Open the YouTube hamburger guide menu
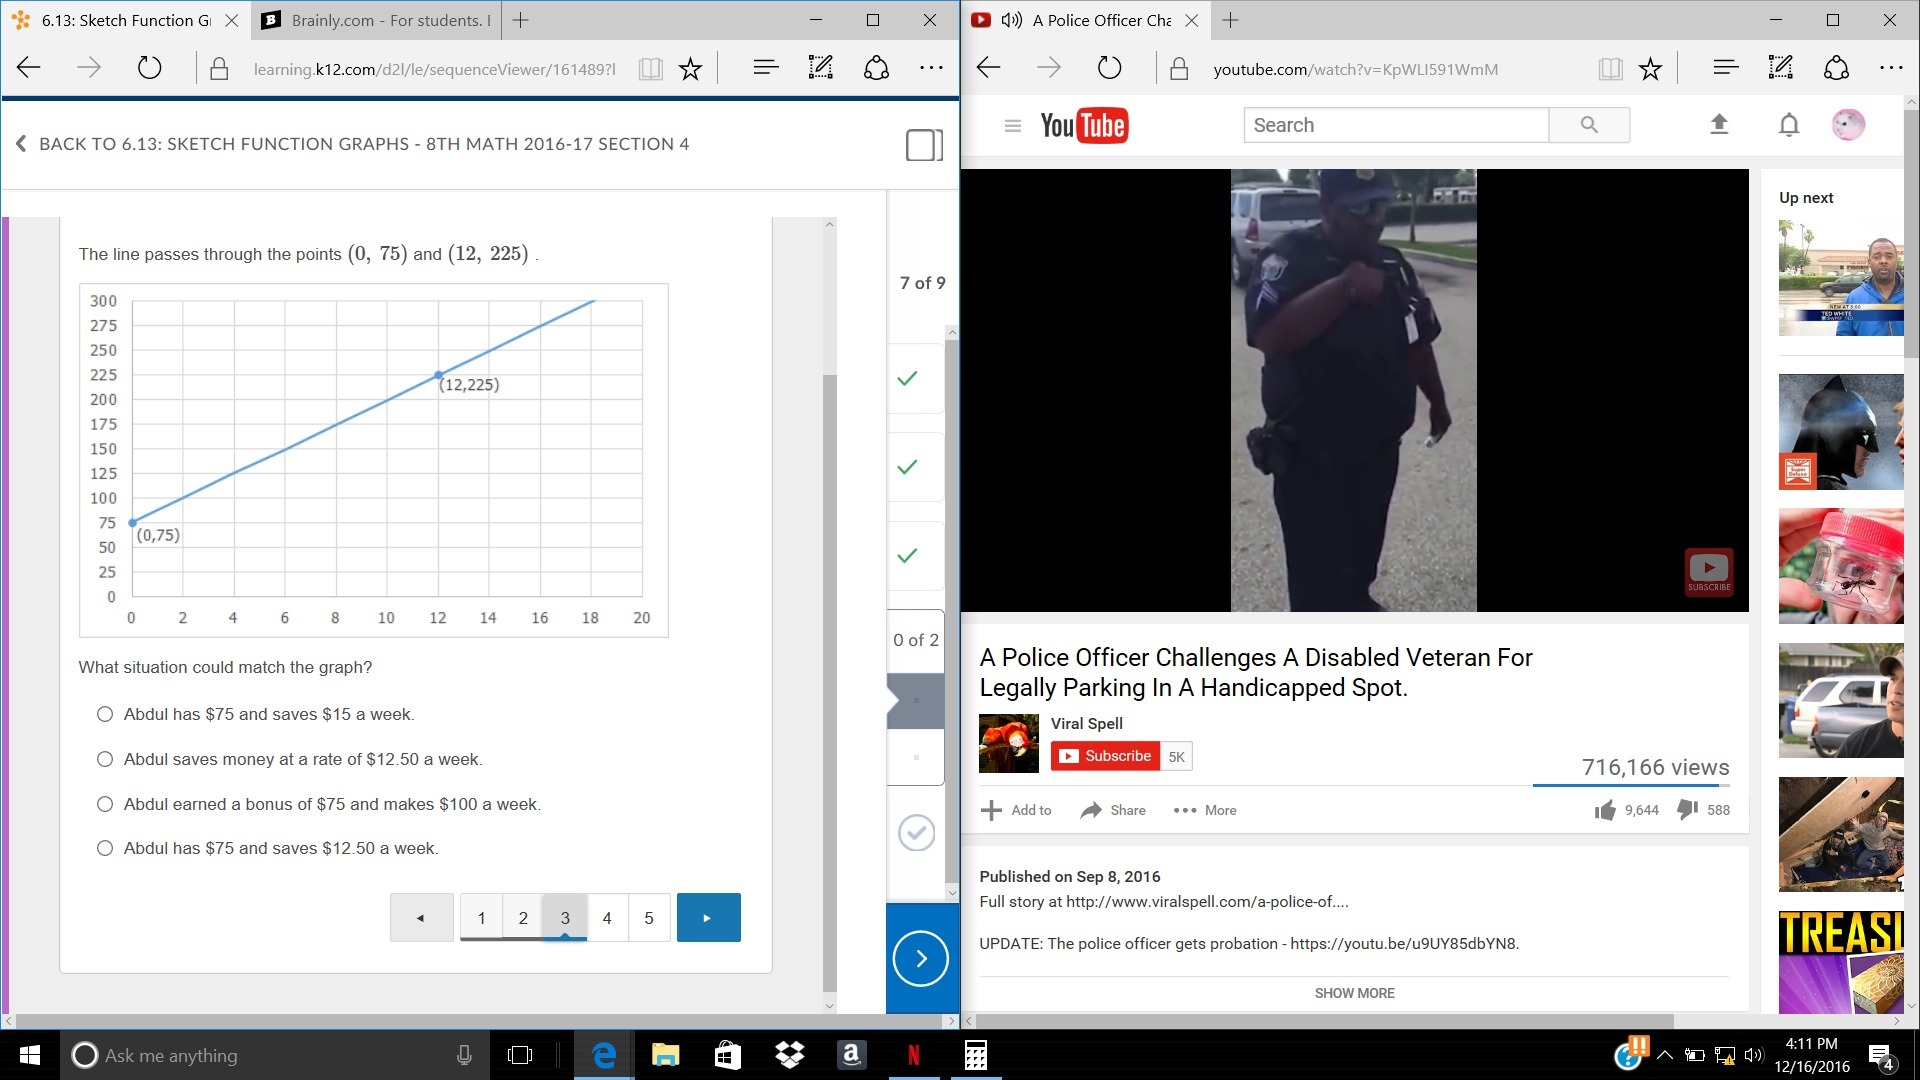Image resolution: width=1920 pixels, height=1080 pixels. (1012, 125)
